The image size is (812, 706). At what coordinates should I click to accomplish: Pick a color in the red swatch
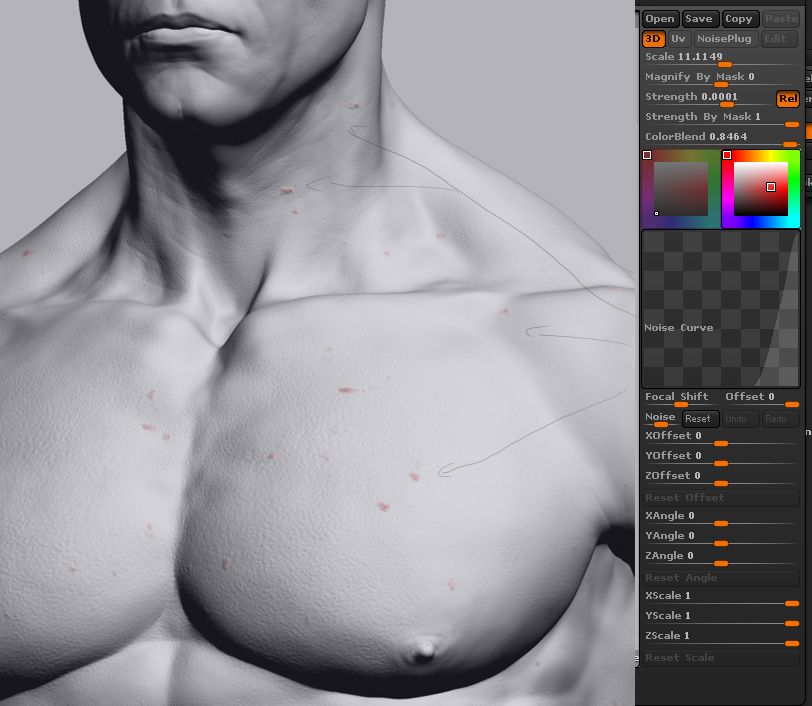761,189
